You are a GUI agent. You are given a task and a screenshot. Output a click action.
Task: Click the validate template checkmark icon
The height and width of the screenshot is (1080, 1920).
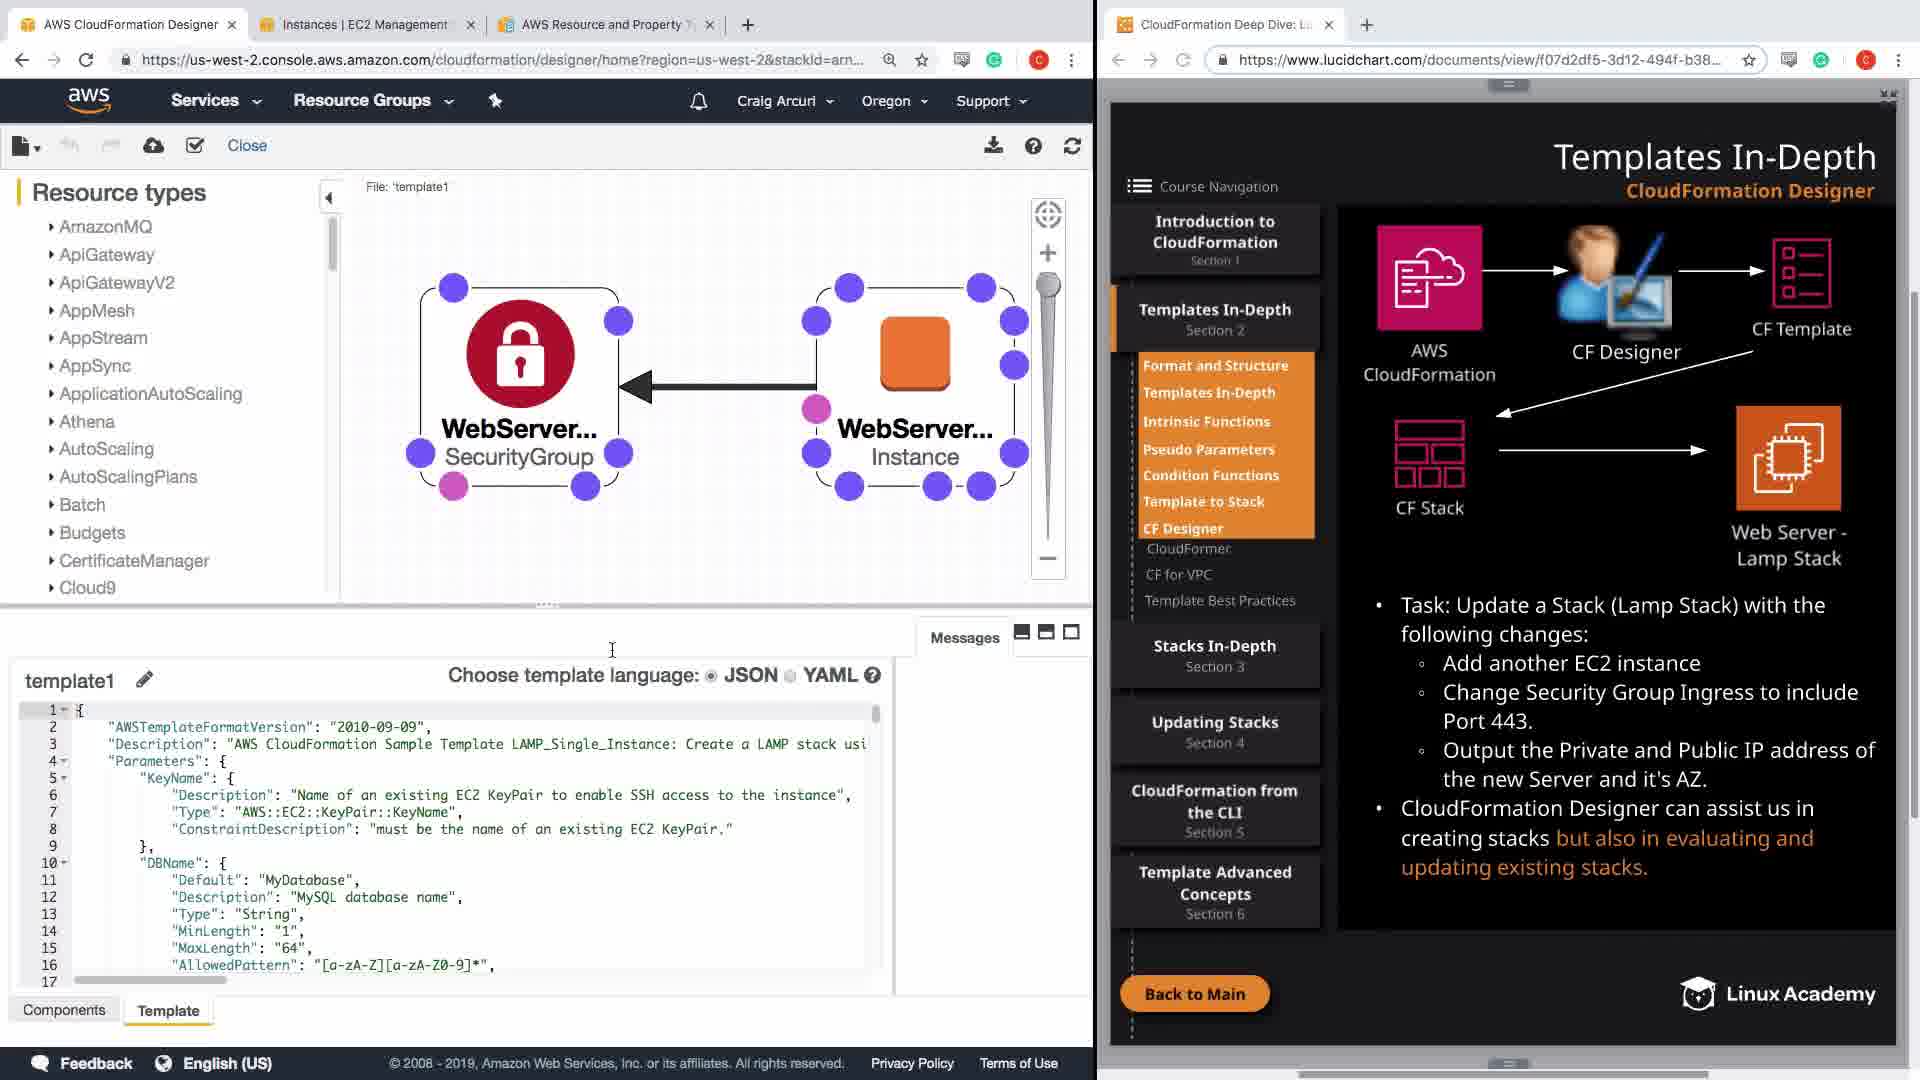click(195, 146)
